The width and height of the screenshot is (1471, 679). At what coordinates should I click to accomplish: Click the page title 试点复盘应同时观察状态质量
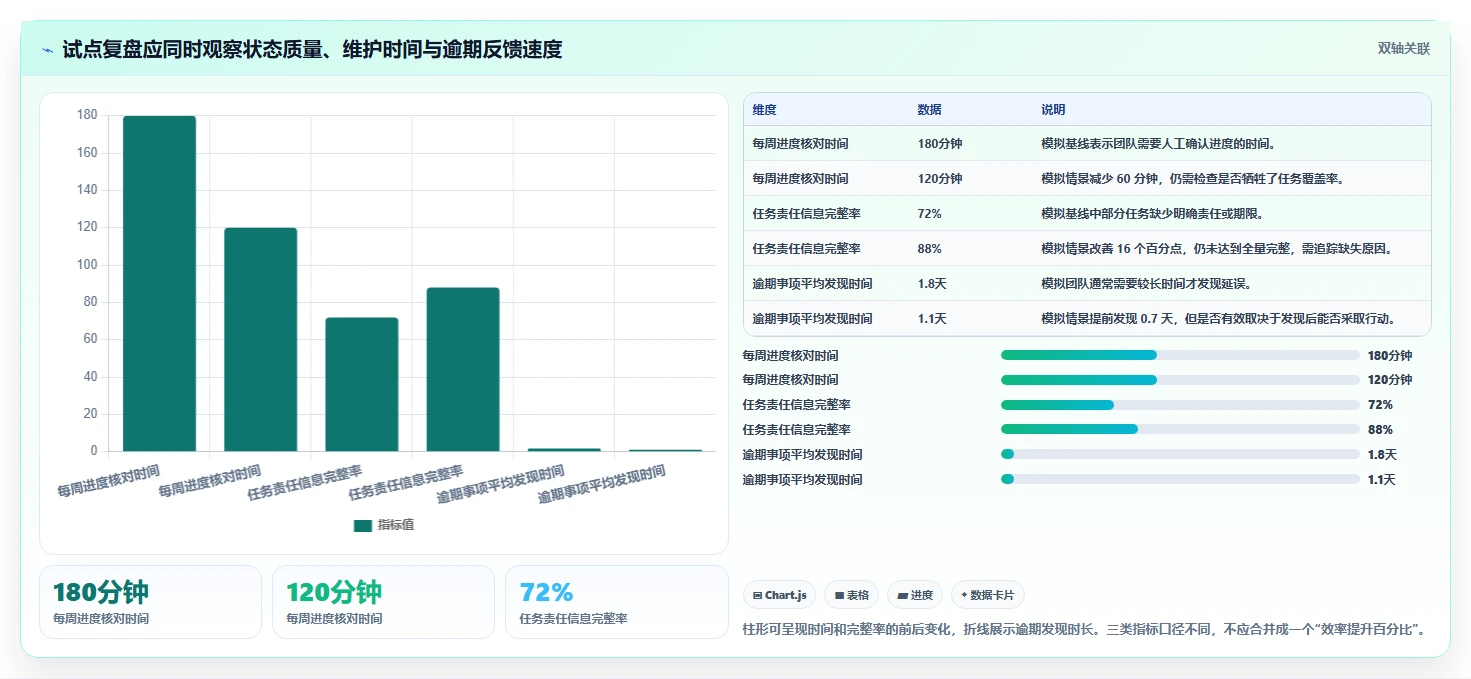pos(312,49)
